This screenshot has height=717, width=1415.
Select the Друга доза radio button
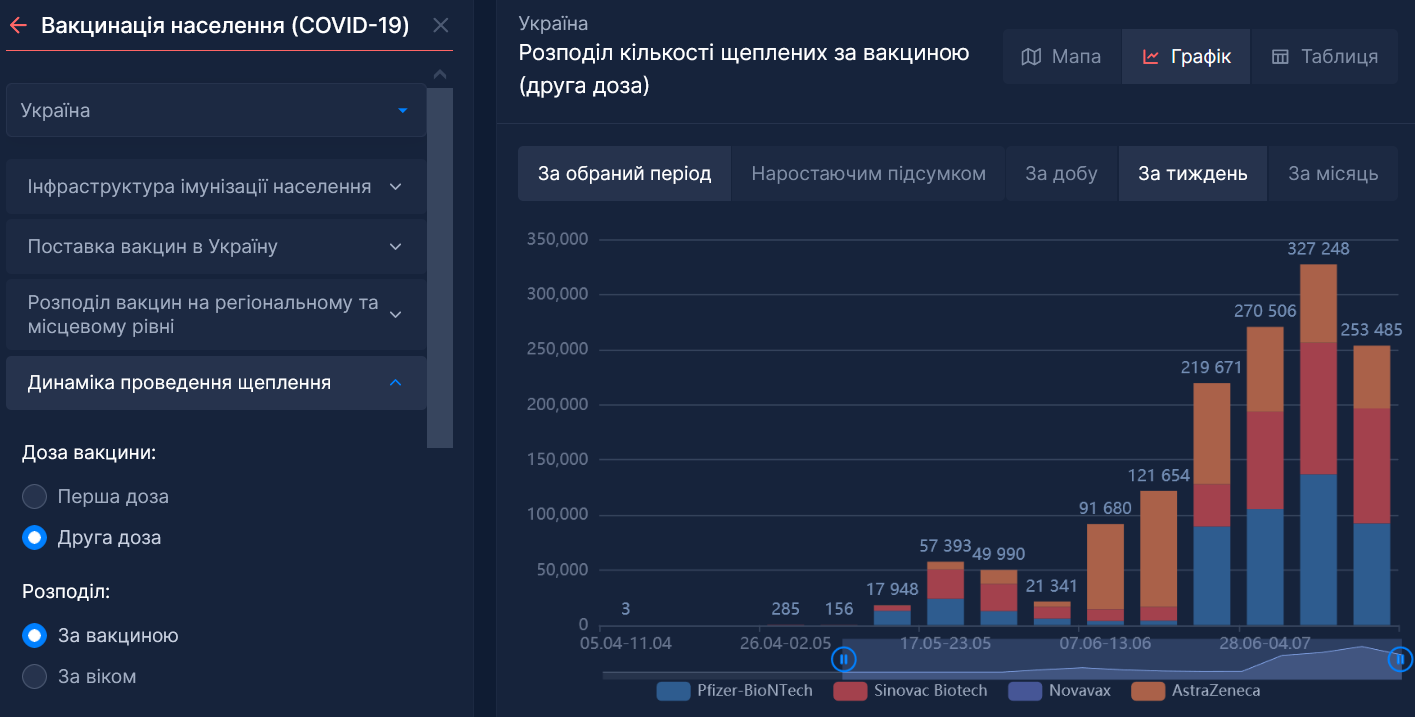(35, 538)
